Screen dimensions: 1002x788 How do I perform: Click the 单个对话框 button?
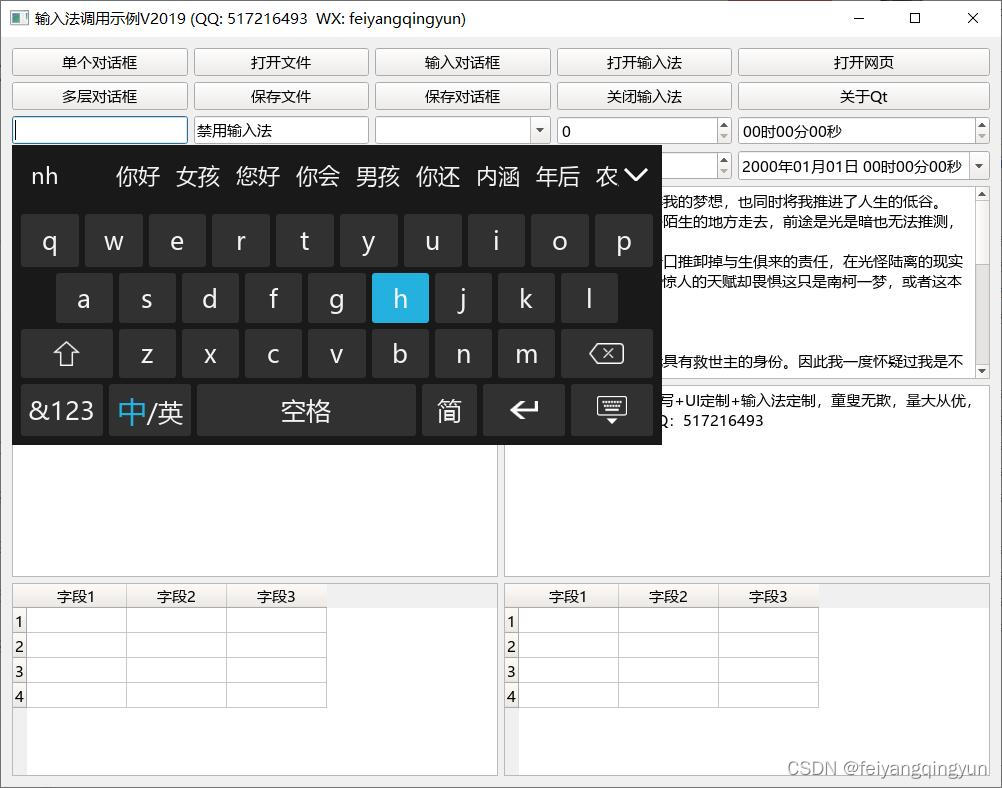[100, 62]
